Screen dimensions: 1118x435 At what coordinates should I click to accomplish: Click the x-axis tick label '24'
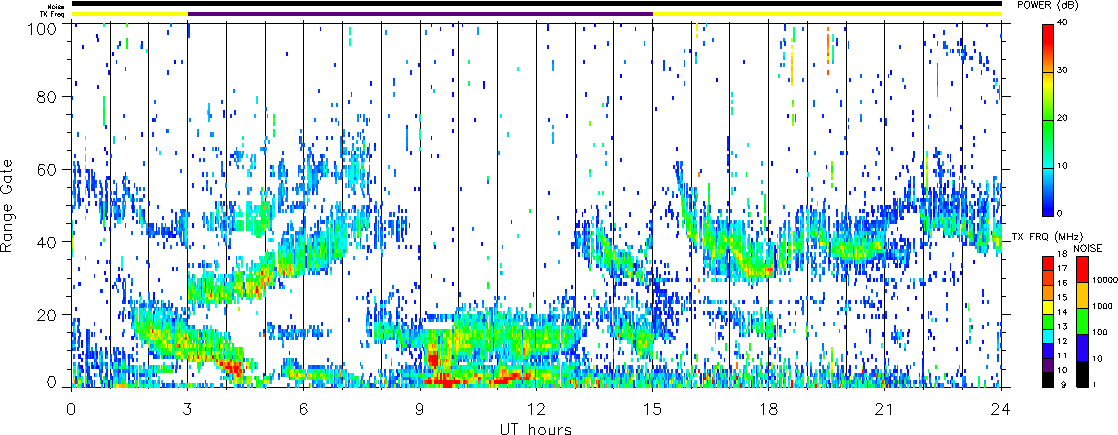click(x=1001, y=407)
